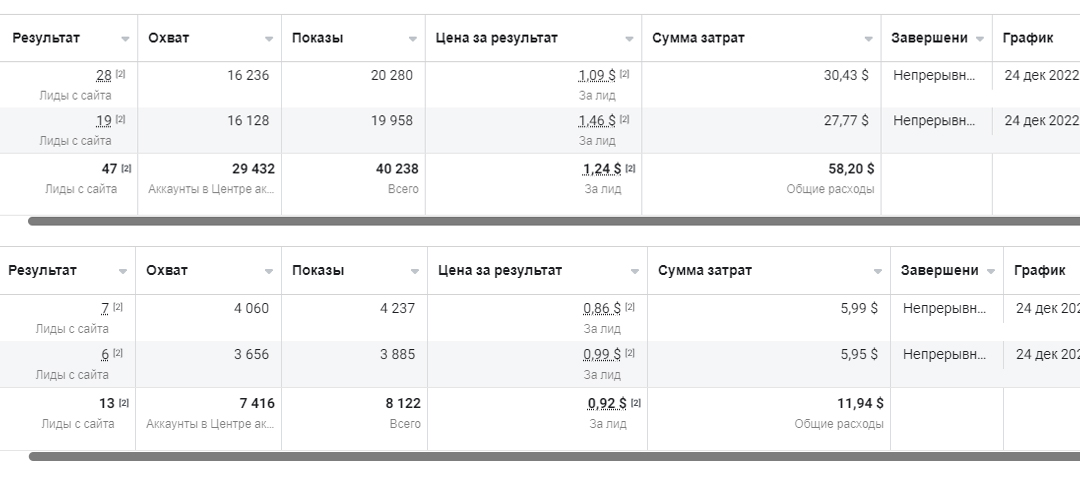Open Показы column dropdown in top table
Screen dimensions: 1080x486
click(x=413, y=39)
